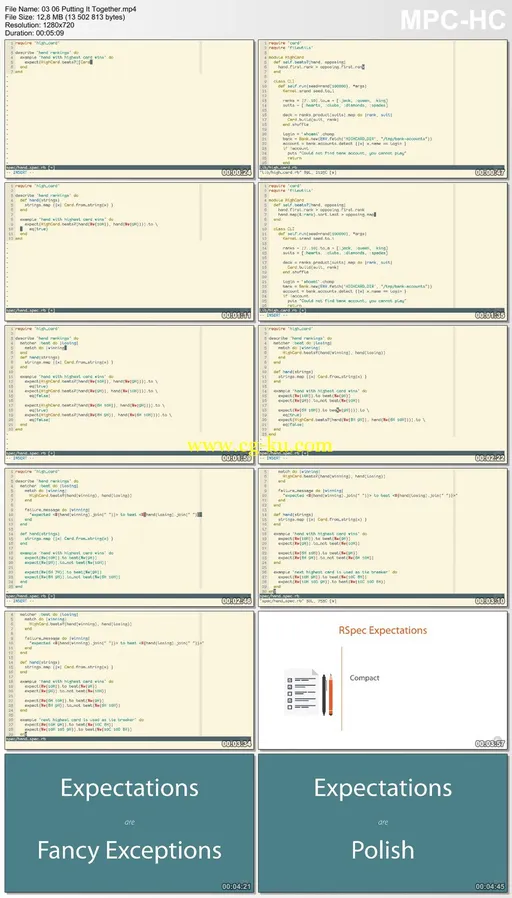The height and width of the screenshot is (898, 512).
Task: Select the code frame stamped 00:01:35
Action: point(383,251)
